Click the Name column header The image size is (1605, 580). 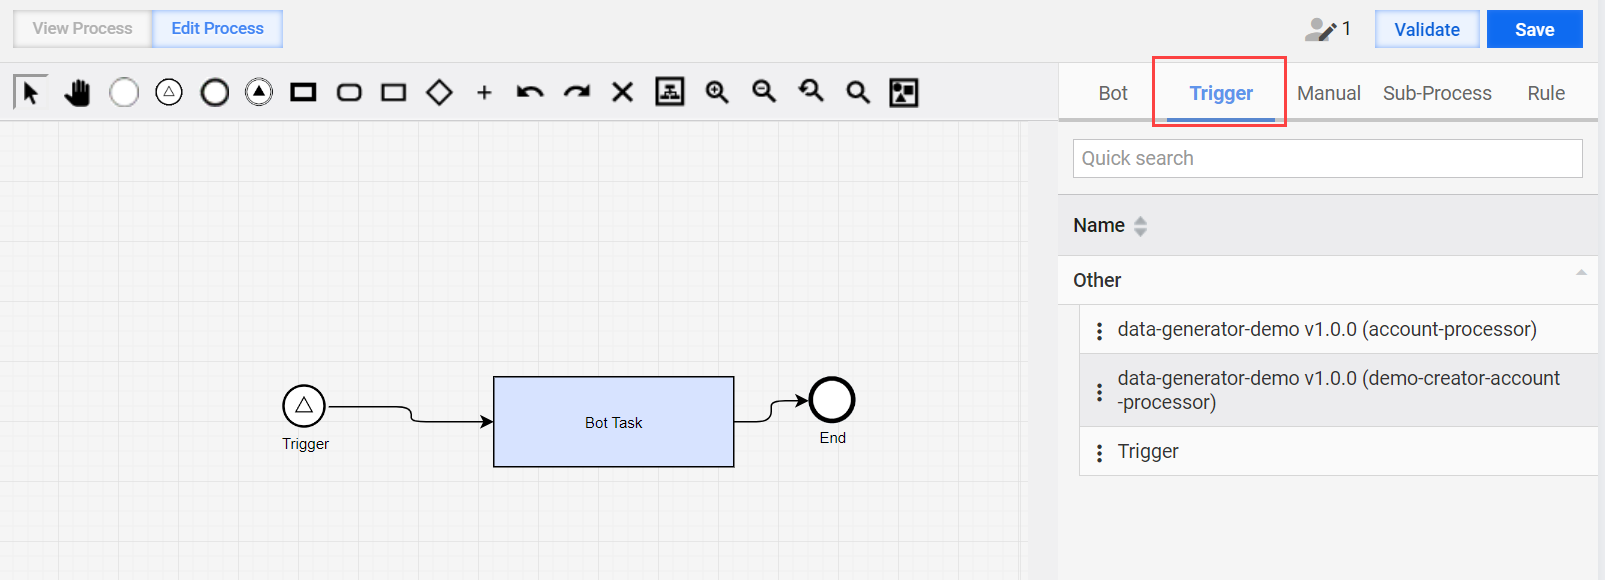tap(1099, 225)
